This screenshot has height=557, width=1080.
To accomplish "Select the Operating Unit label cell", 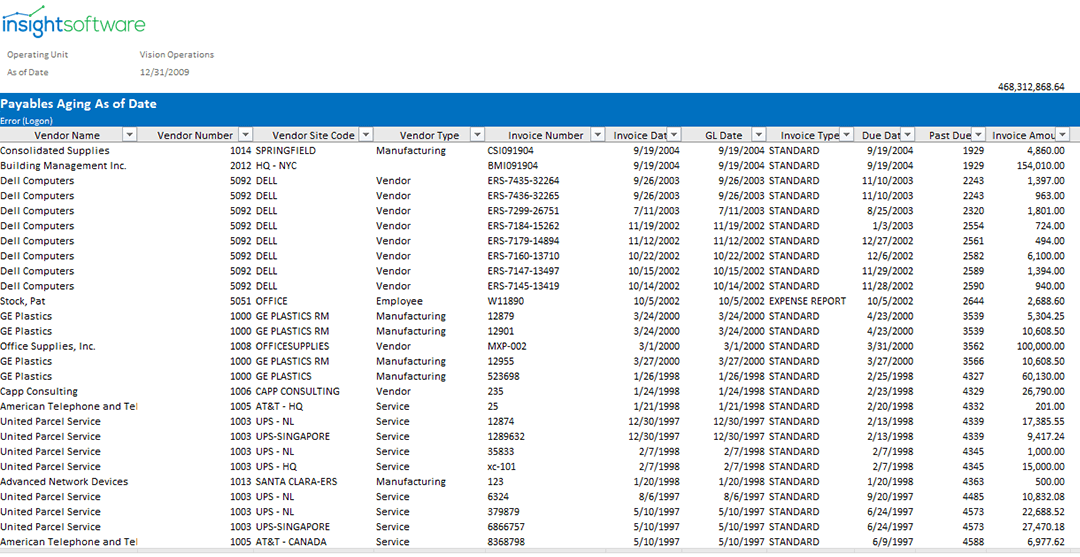I will pos(38,54).
